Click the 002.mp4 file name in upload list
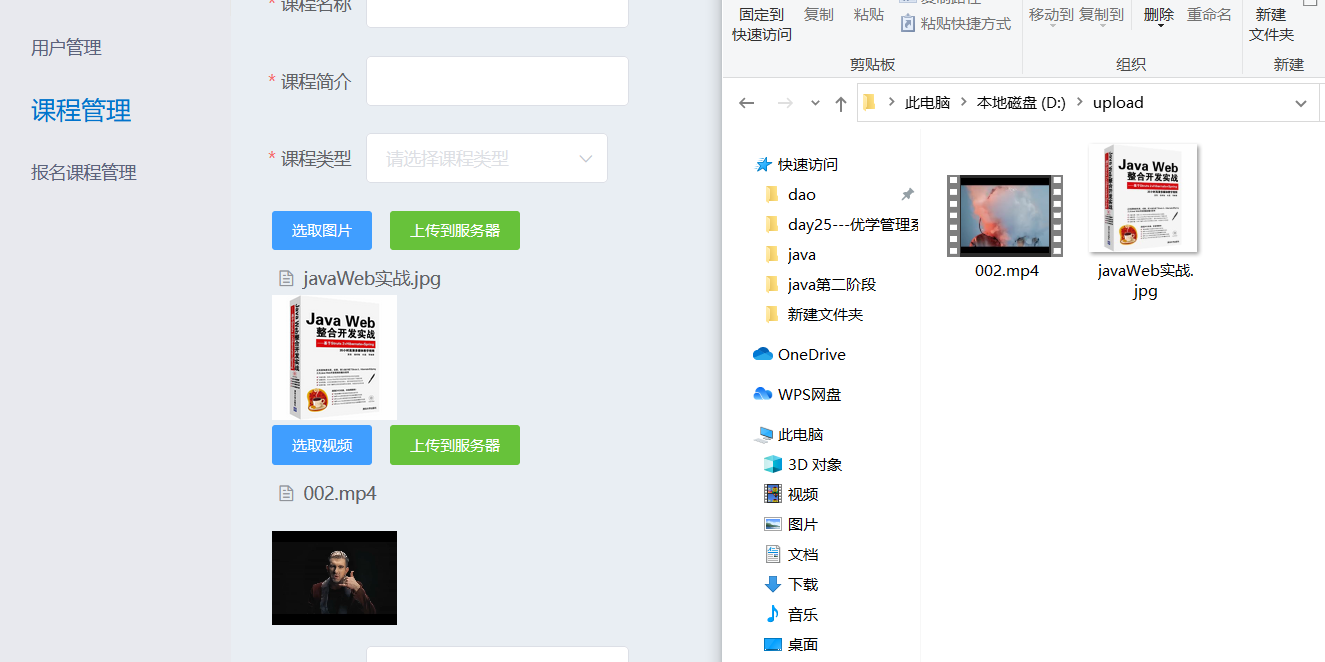 tap(340, 493)
